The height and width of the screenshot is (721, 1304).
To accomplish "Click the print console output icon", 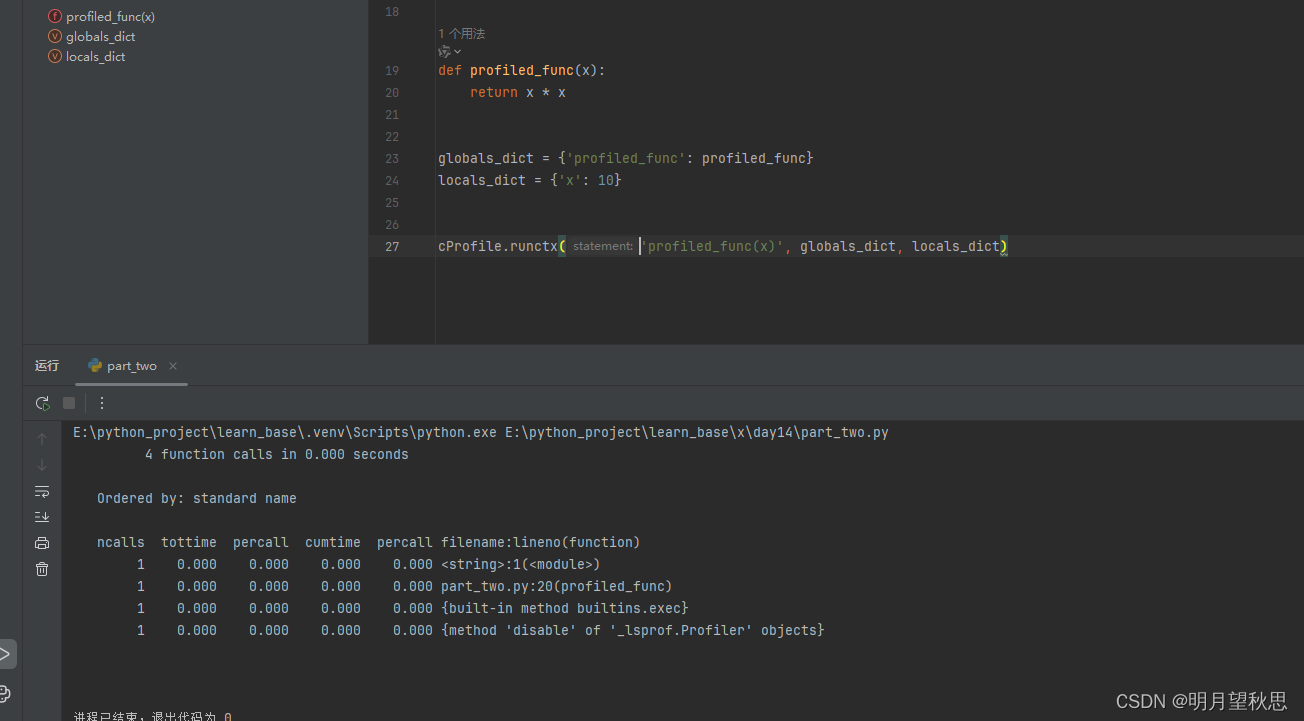I will pyautogui.click(x=42, y=543).
